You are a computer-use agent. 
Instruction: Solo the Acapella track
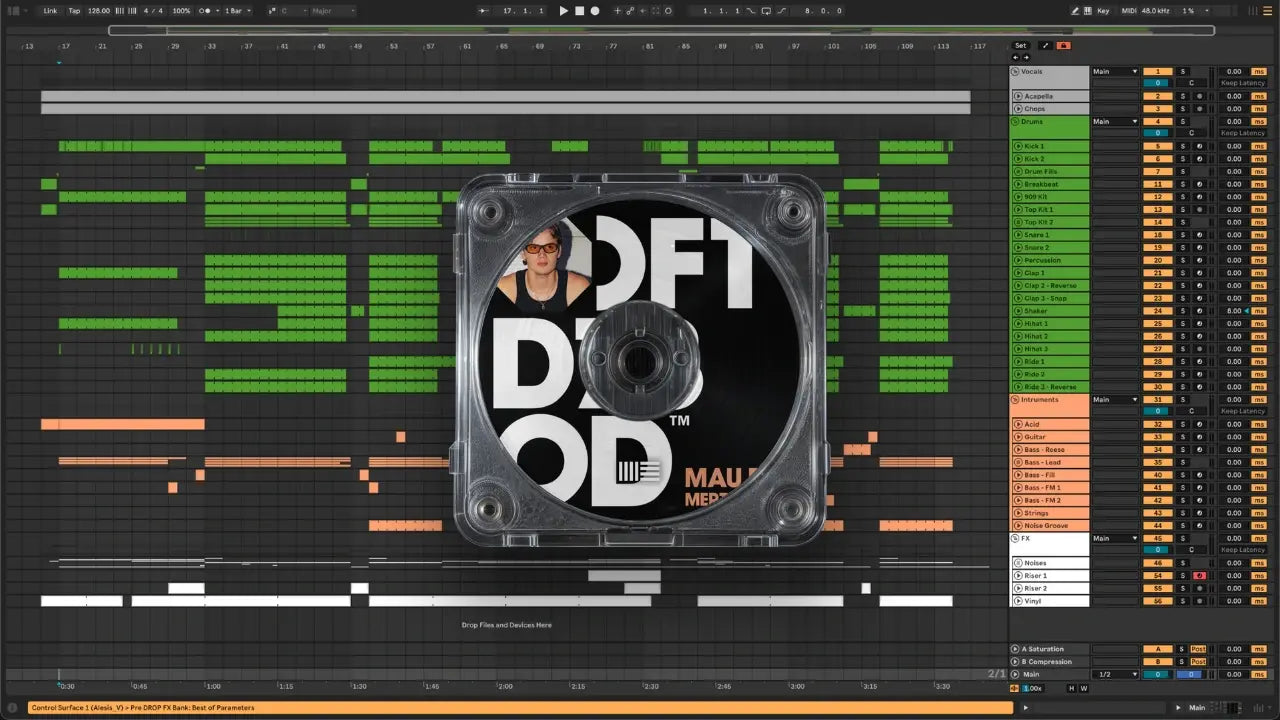(x=1182, y=96)
